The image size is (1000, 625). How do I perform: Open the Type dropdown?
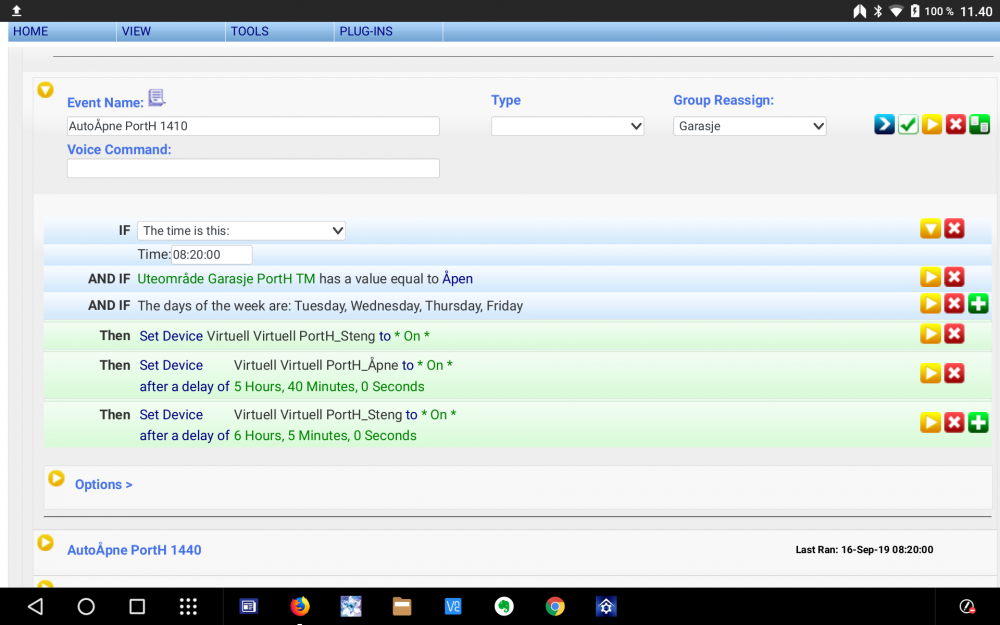pos(567,126)
